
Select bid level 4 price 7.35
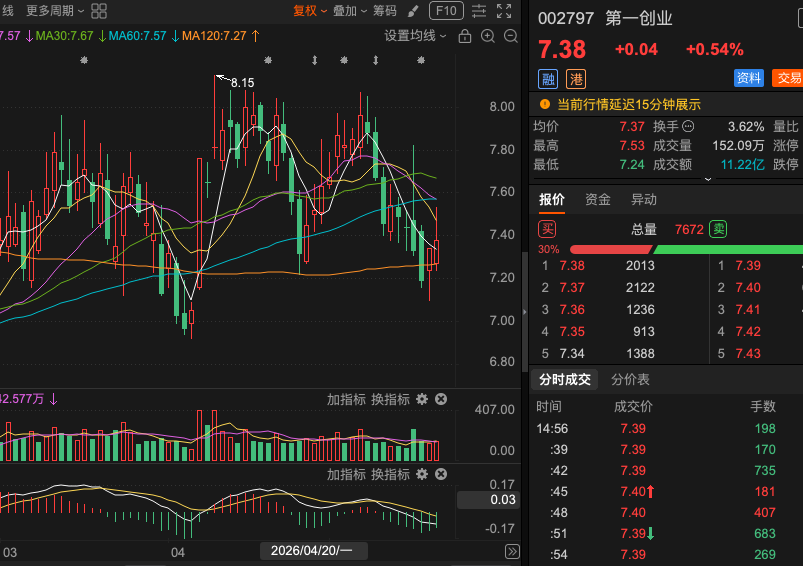tap(572, 331)
